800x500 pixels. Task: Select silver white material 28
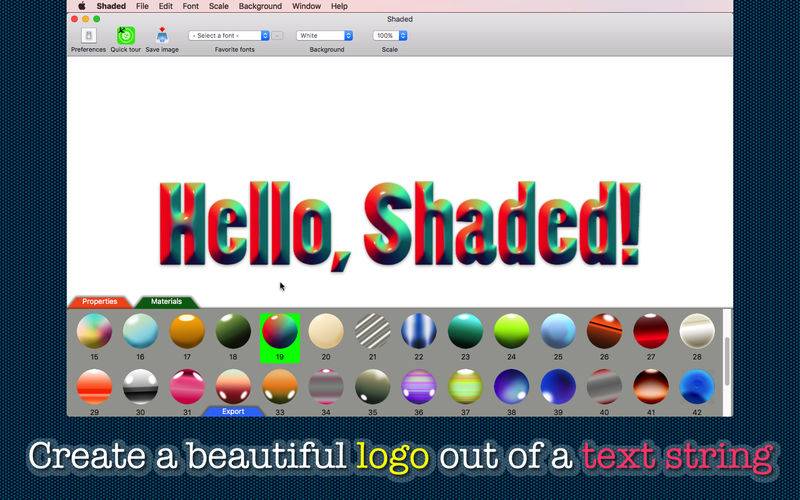(x=697, y=331)
